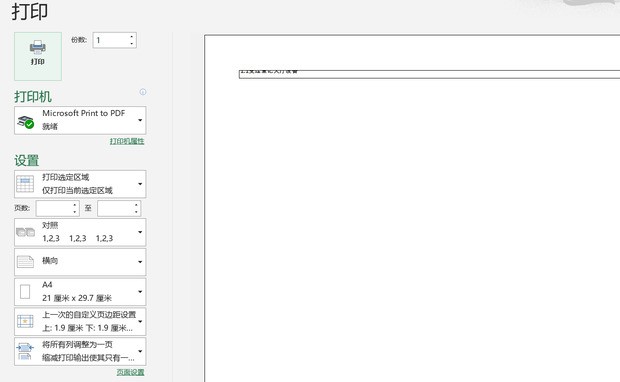
Task: Increase the starting page number
Action: pyautogui.click(x=75, y=205)
